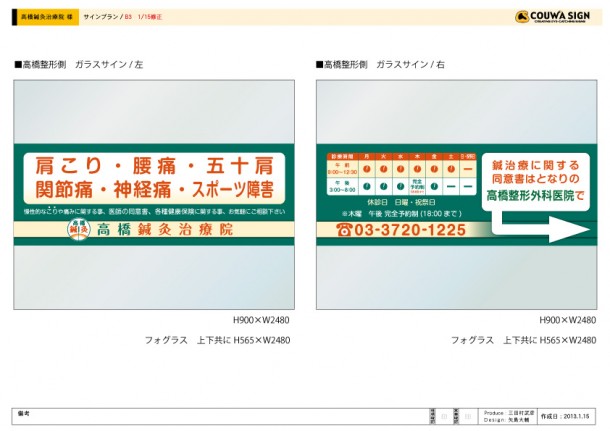Click the 鍼治療に関する text line
610x431 pixels.
click(536, 165)
